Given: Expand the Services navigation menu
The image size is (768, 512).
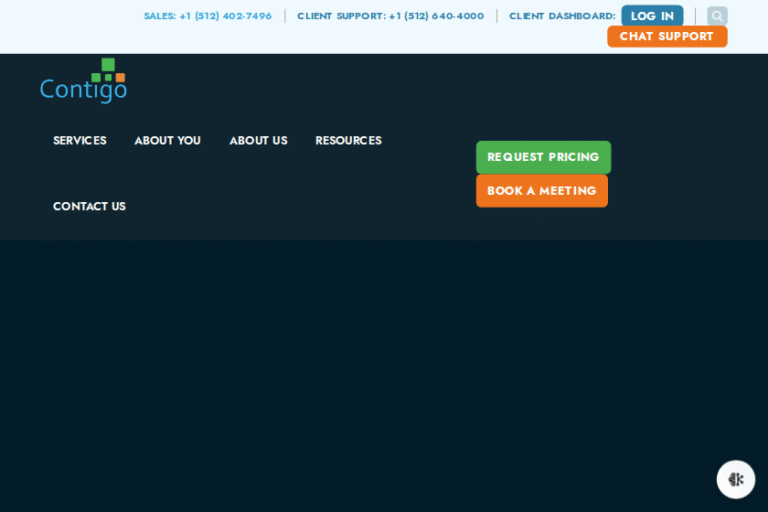Looking at the screenshot, I should coord(80,141).
